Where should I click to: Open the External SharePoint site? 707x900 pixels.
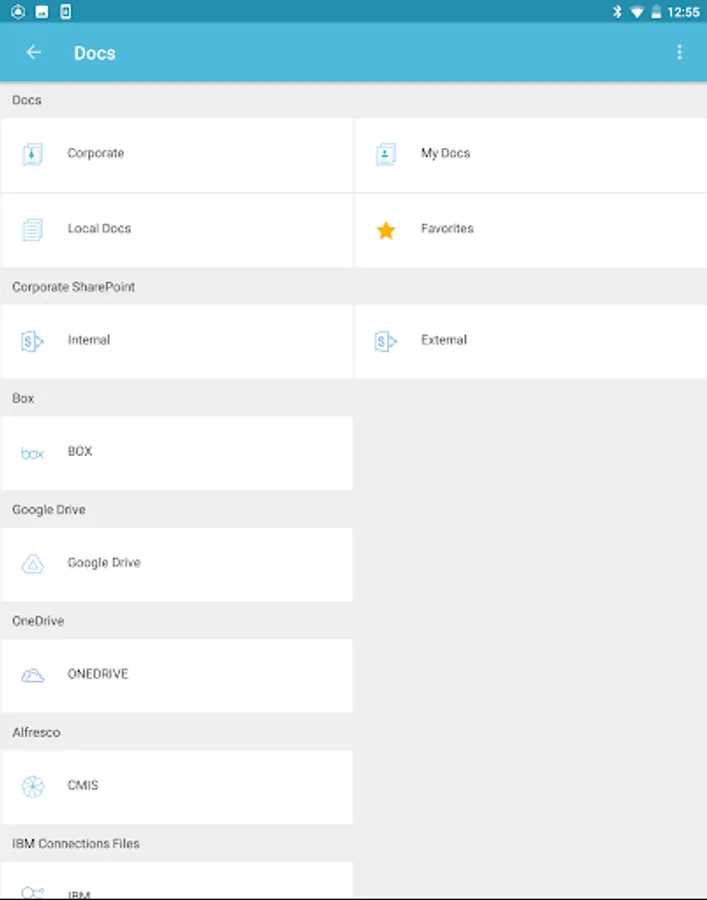(x=530, y=341)
